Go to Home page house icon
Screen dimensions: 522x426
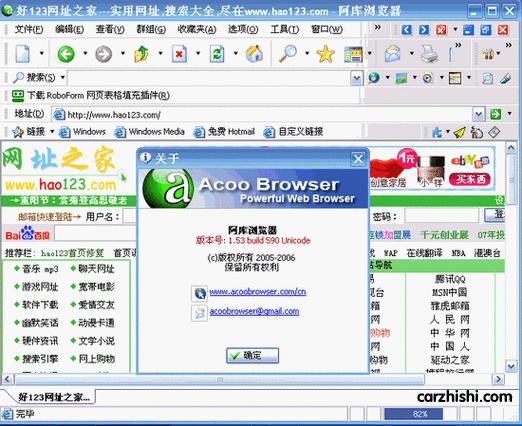[x=254, y=54]
